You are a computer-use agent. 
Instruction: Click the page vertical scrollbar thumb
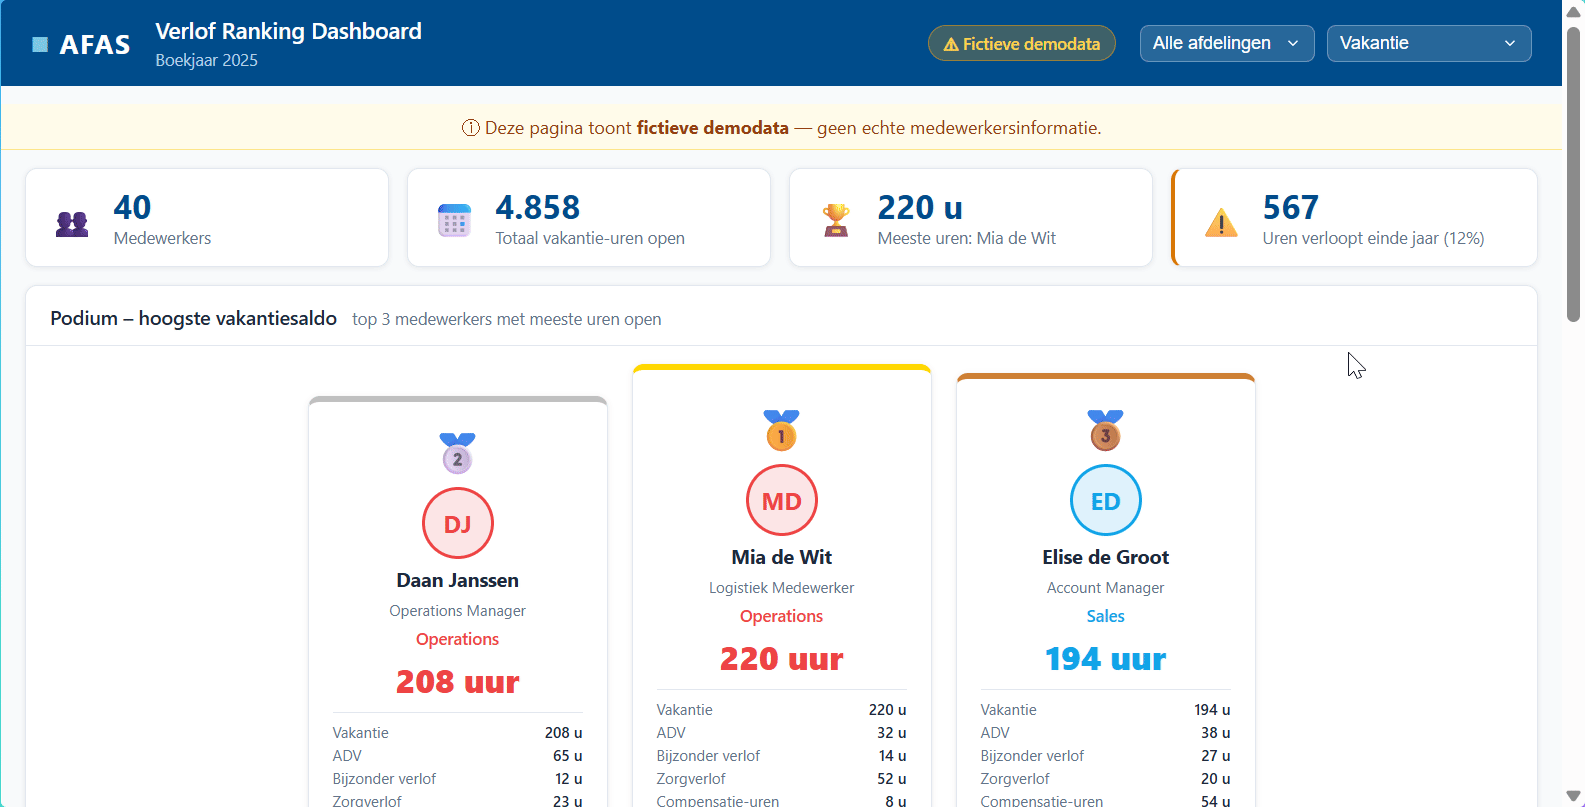(x=1573, y=173)
